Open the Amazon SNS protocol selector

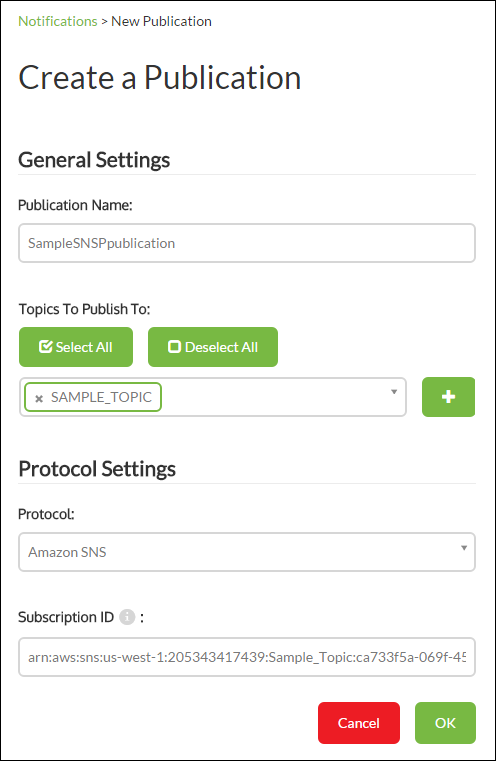click(247, 552)
